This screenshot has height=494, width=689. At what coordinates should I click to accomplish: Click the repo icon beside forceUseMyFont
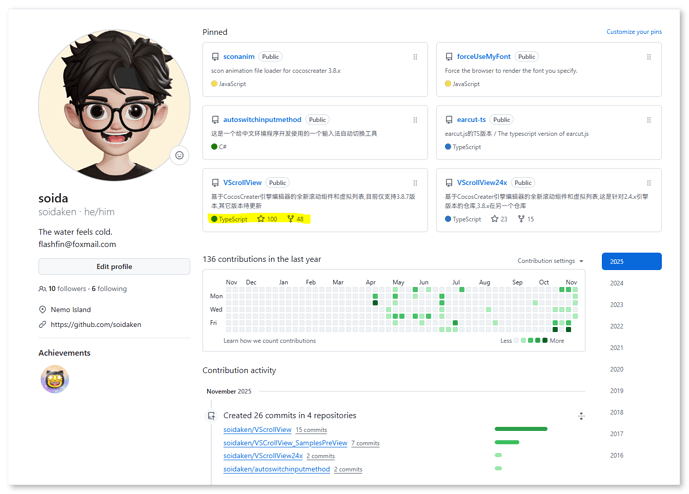click(449, 57)
